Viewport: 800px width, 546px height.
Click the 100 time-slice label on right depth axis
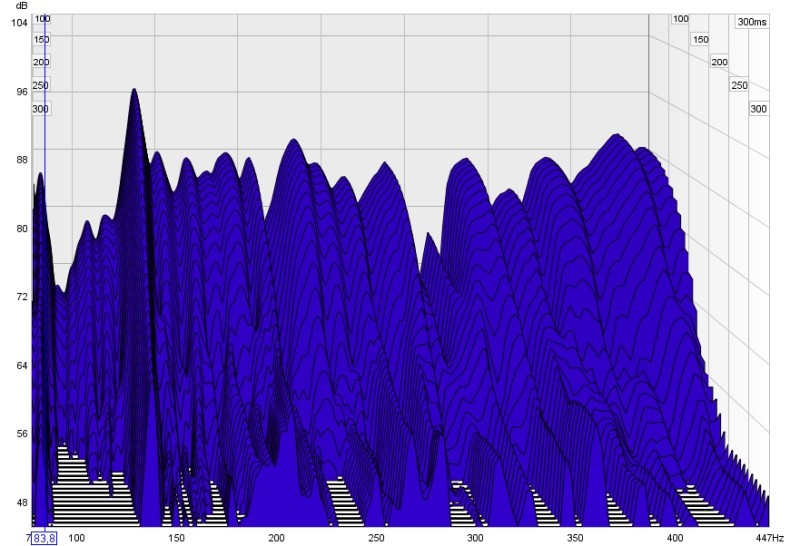(681, 19)
